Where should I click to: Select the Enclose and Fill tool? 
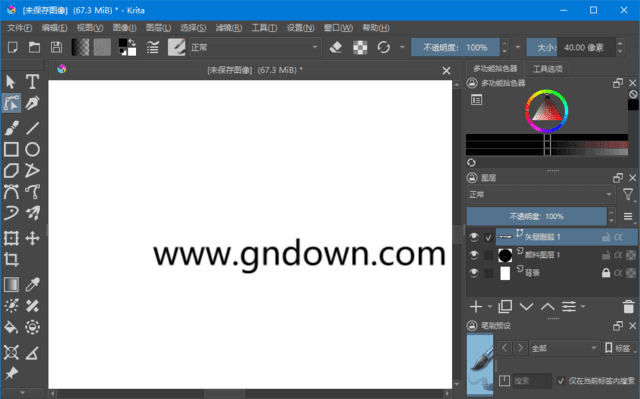click(32, 327)
